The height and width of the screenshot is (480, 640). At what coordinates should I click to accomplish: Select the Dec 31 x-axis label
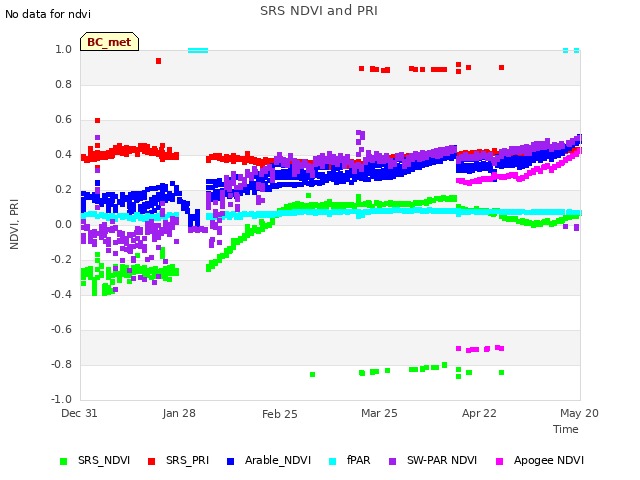click(x=79, y=413)
